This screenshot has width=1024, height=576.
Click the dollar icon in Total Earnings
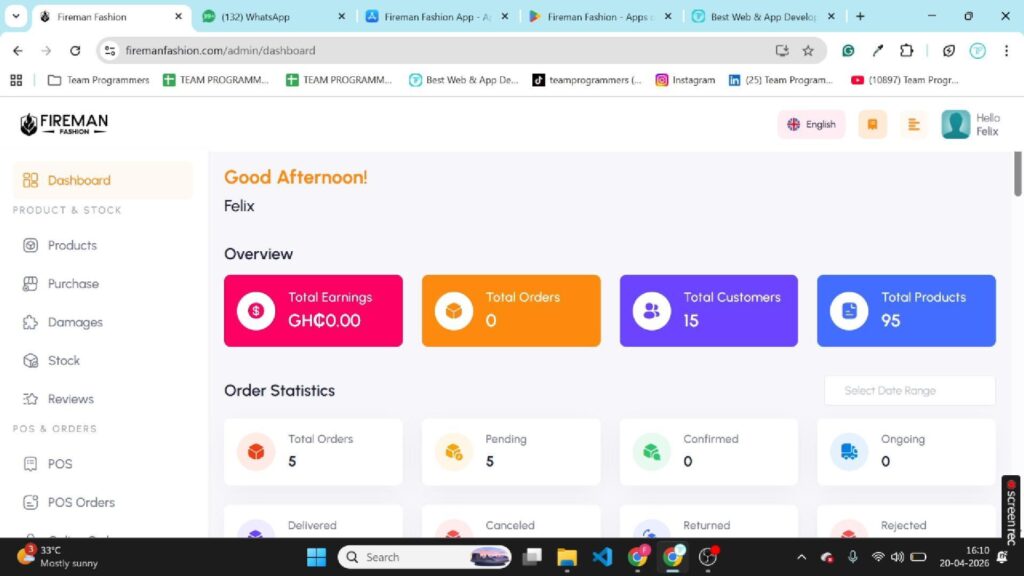coord(256,311)
